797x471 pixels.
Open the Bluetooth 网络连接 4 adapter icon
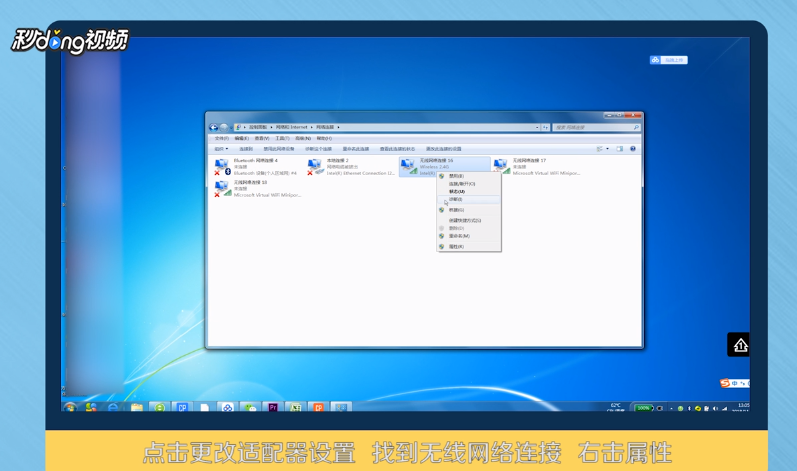click(222, 167)
